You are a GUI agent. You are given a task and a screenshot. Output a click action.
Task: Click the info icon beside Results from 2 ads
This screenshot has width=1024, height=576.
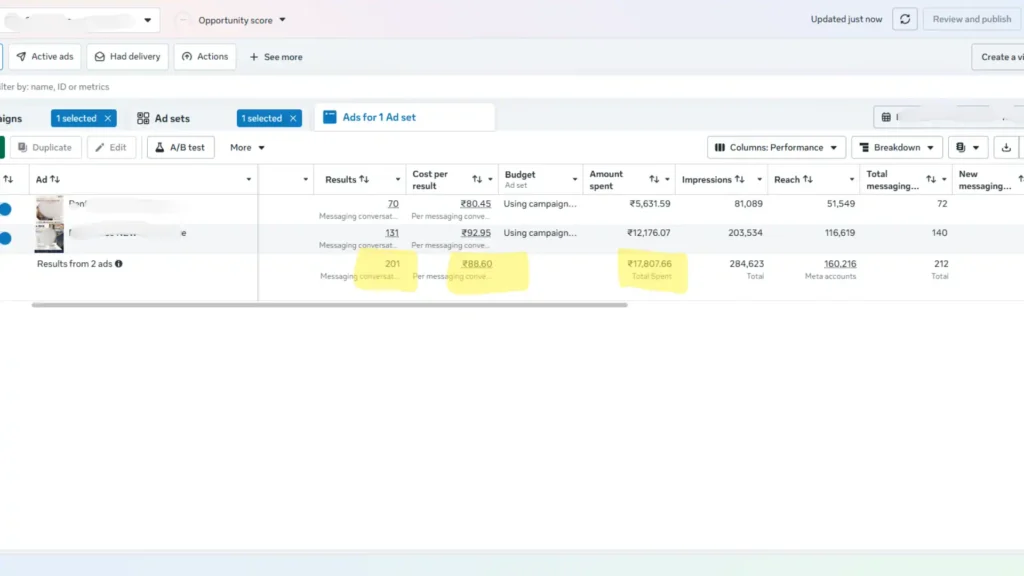[119, 264]
